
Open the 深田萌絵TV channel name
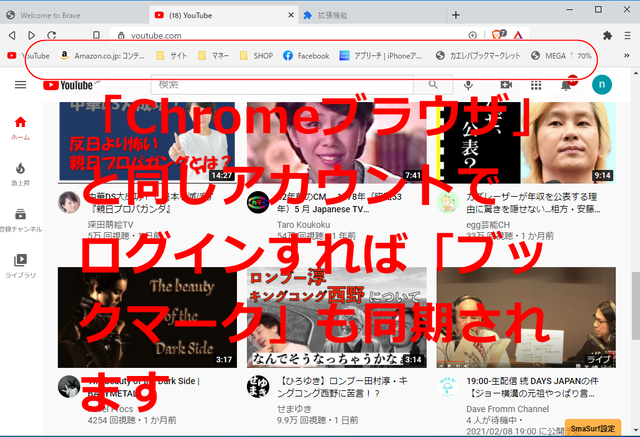(x=110, y=225)
